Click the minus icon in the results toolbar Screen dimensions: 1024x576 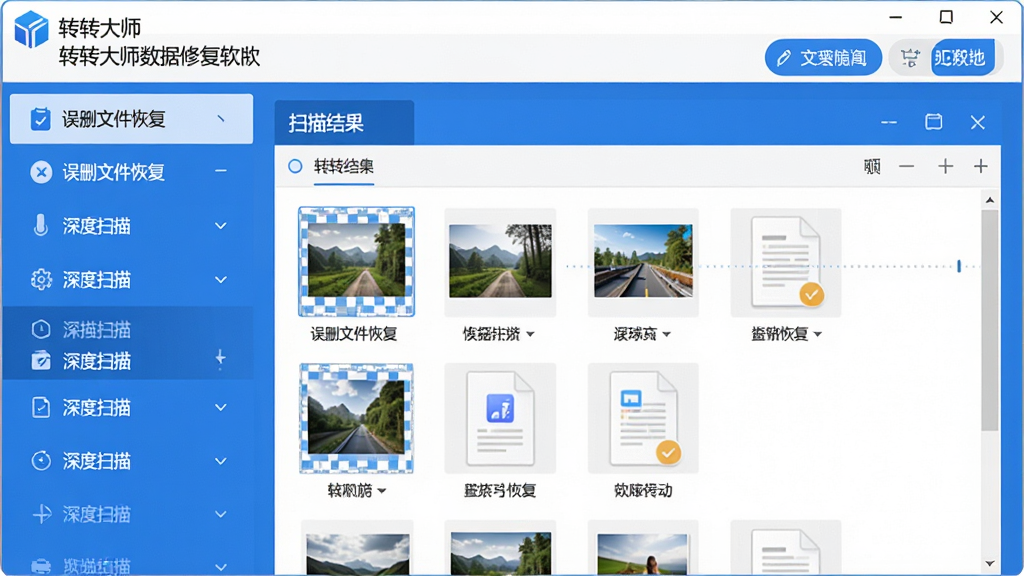point(906,167)
